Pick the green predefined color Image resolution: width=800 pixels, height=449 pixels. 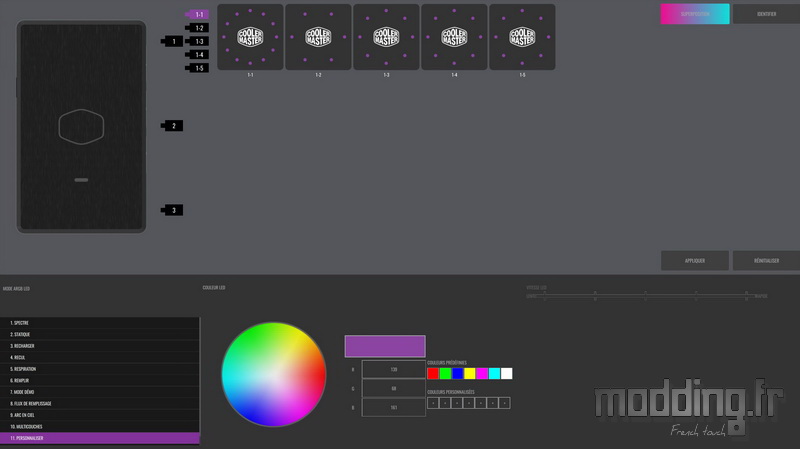pyautogui.click(x=445, y=373)
